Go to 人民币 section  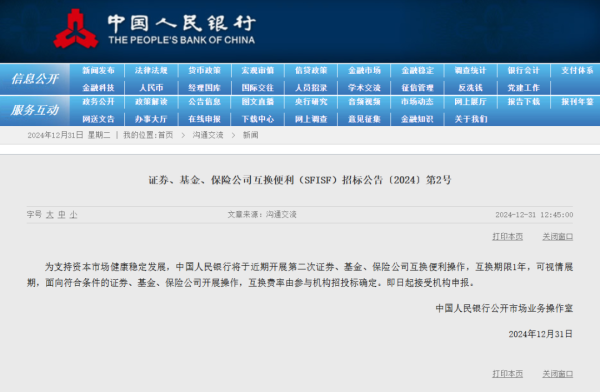coord(151,88)
